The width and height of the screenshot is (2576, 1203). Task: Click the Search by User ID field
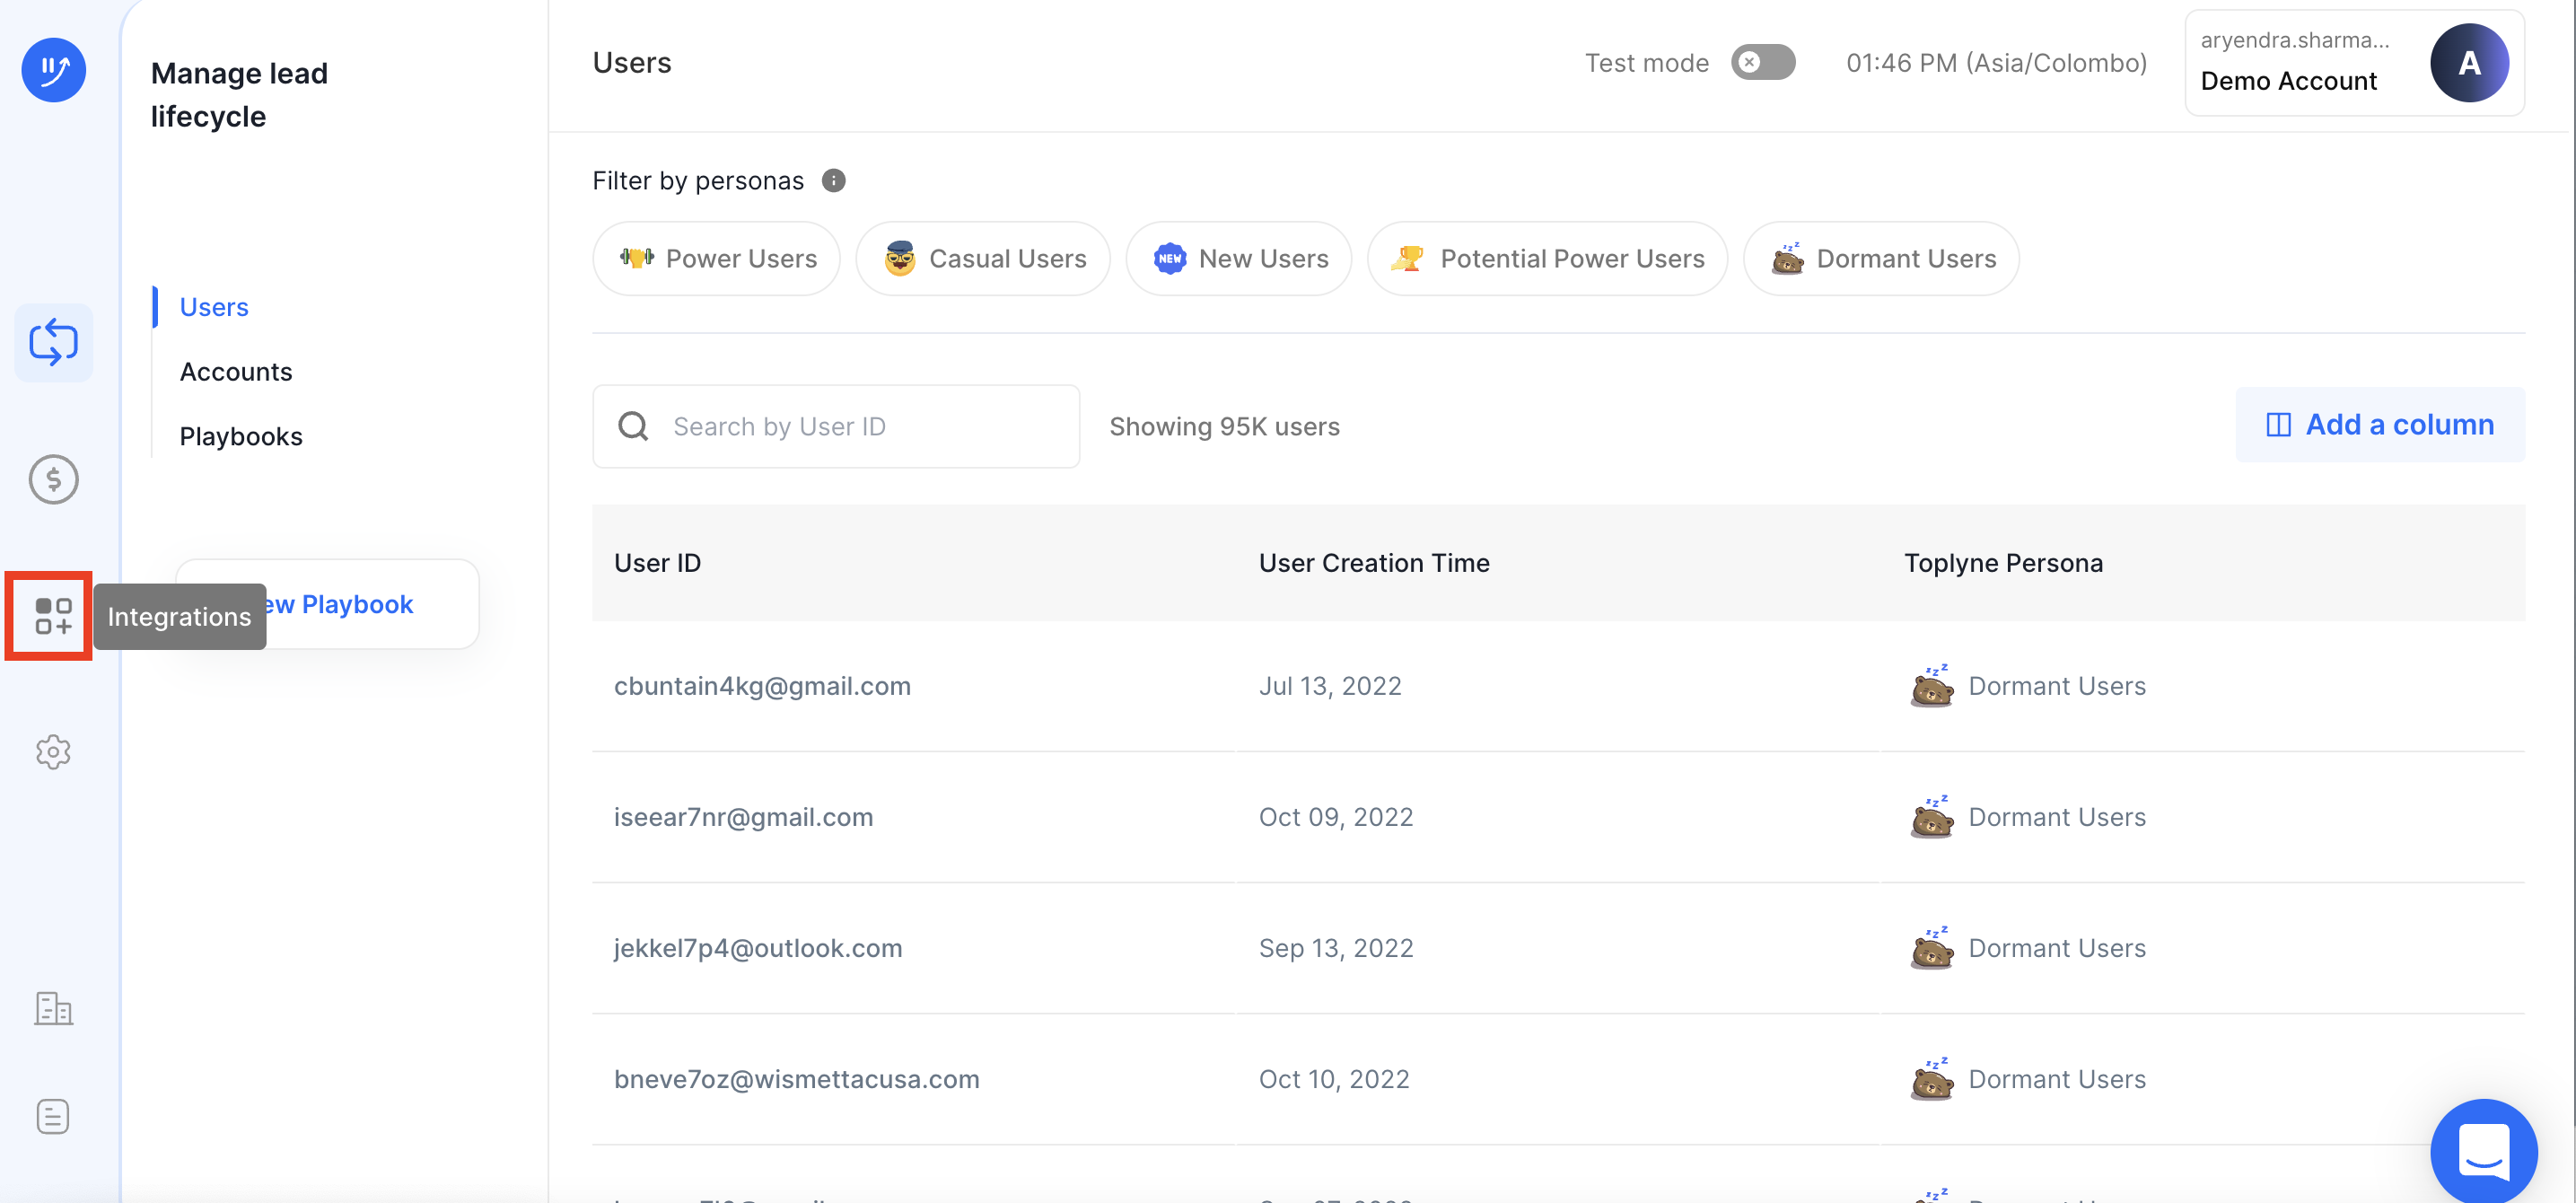coord(836,427)
